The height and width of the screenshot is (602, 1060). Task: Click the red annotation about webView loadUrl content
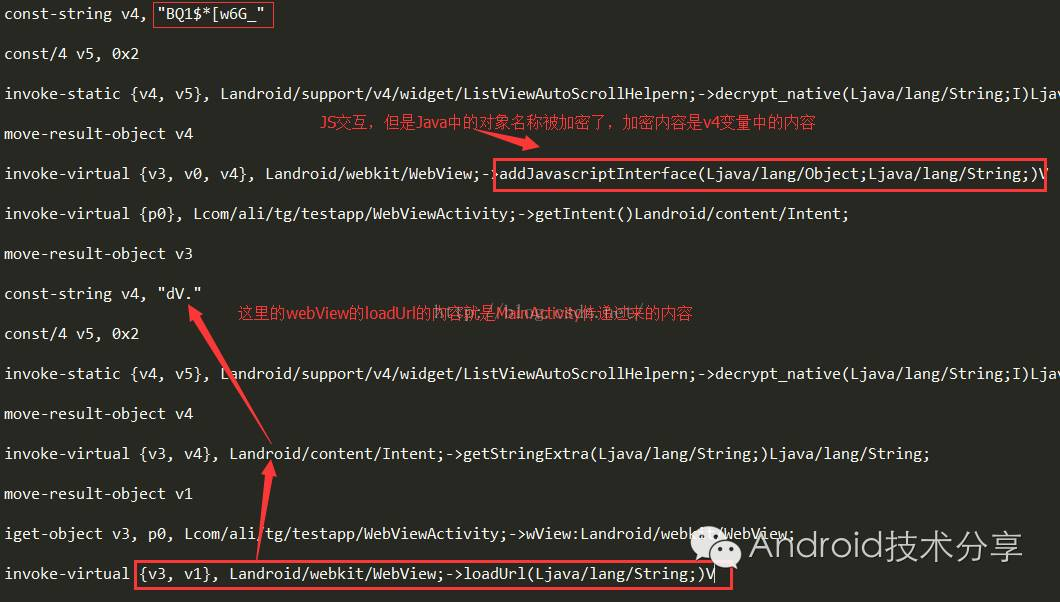click(x=465, y=313)
